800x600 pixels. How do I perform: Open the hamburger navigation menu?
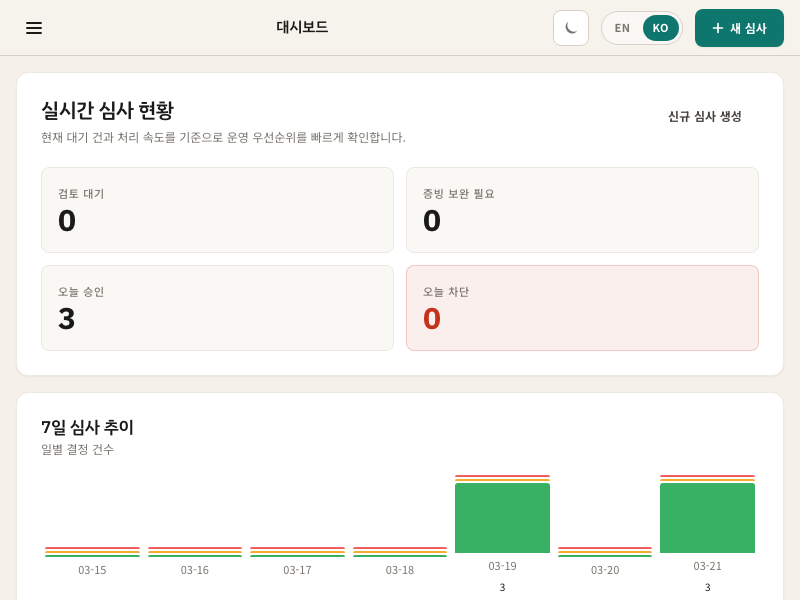tap(34, 28)
